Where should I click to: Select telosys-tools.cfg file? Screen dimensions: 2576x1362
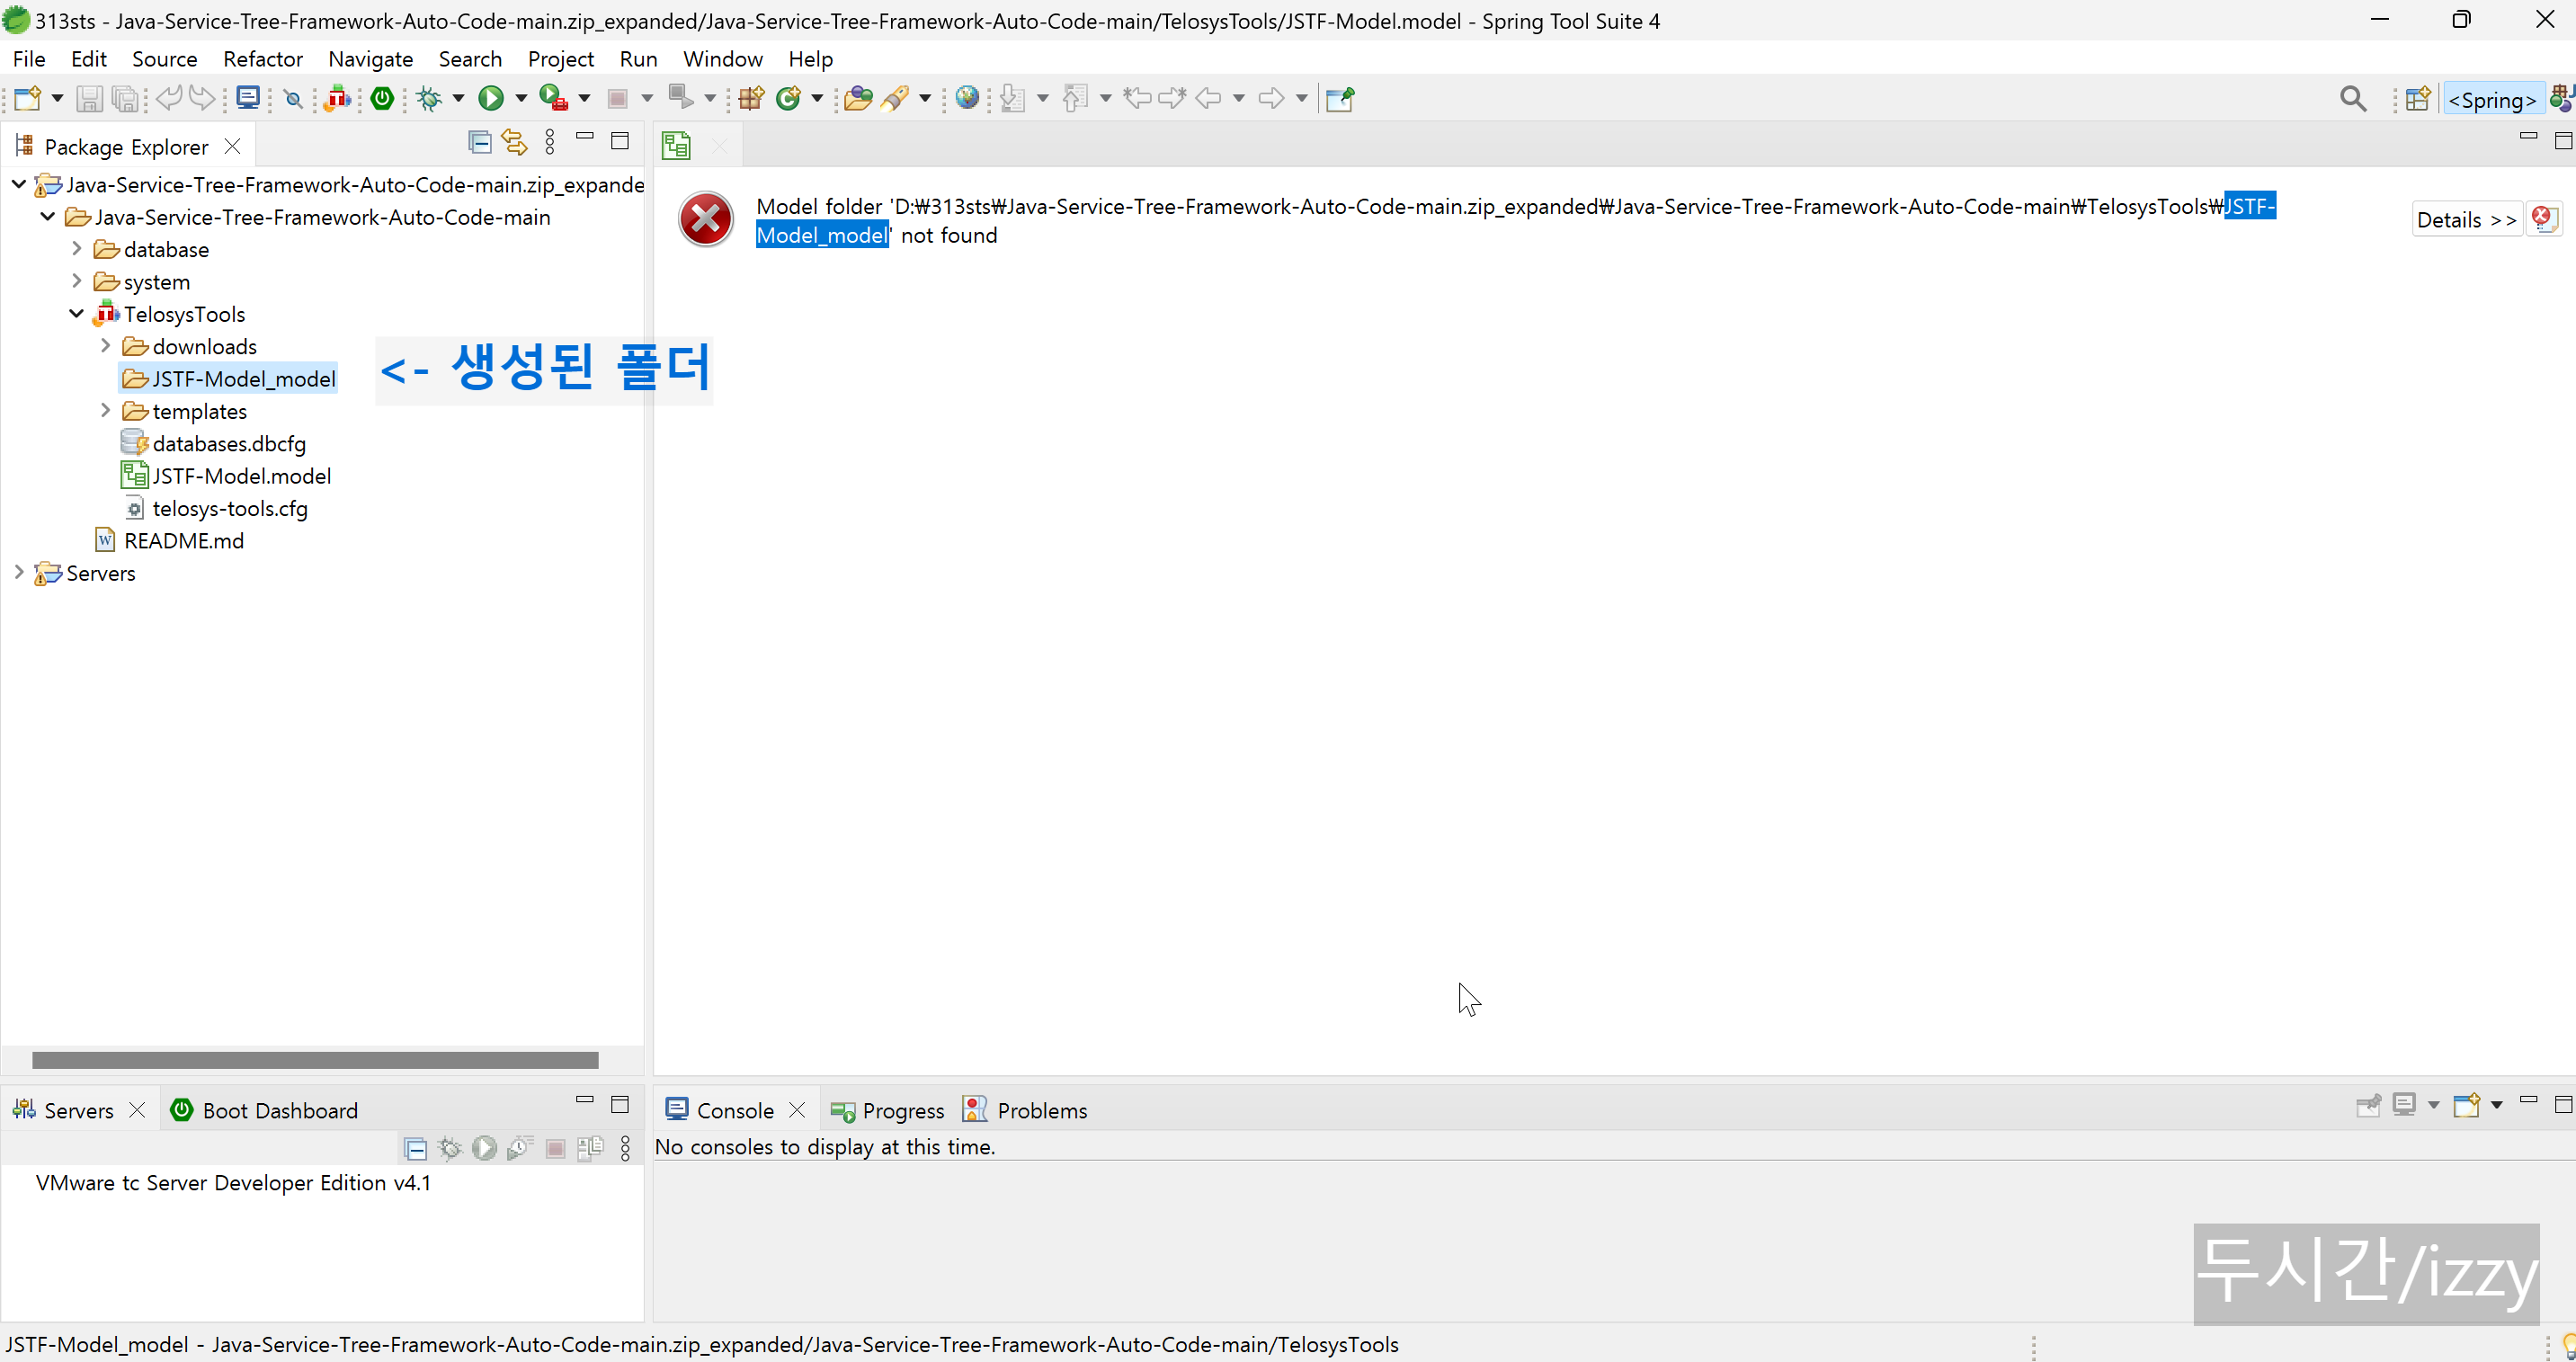(x=215, y=509)
